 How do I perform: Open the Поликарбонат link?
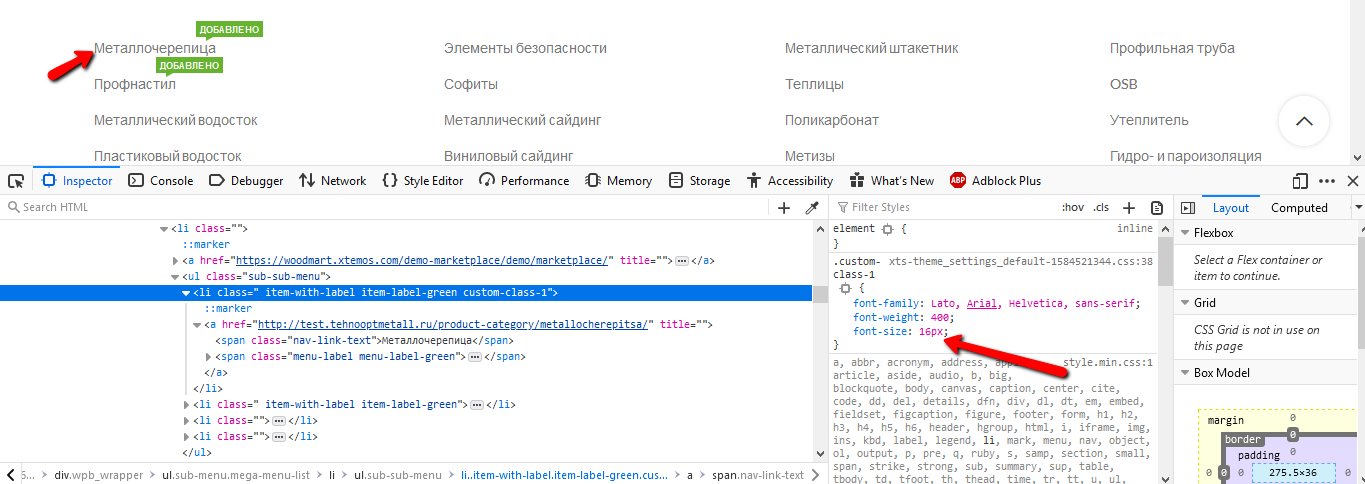coord(832,120)
